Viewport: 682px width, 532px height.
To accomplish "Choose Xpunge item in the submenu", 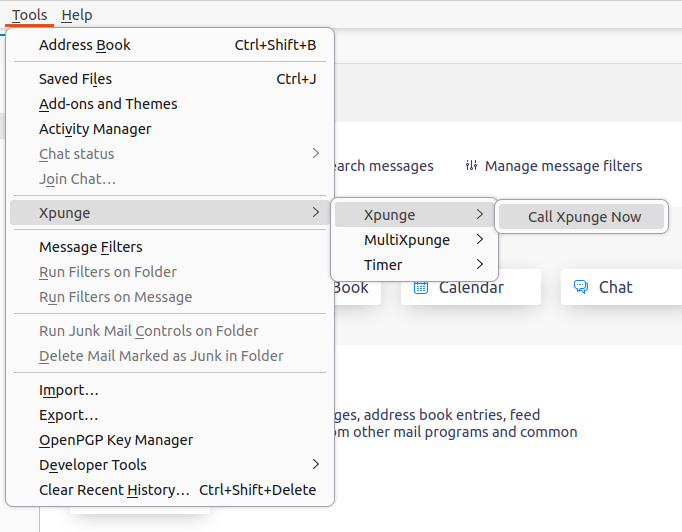I will coord(414,215).
